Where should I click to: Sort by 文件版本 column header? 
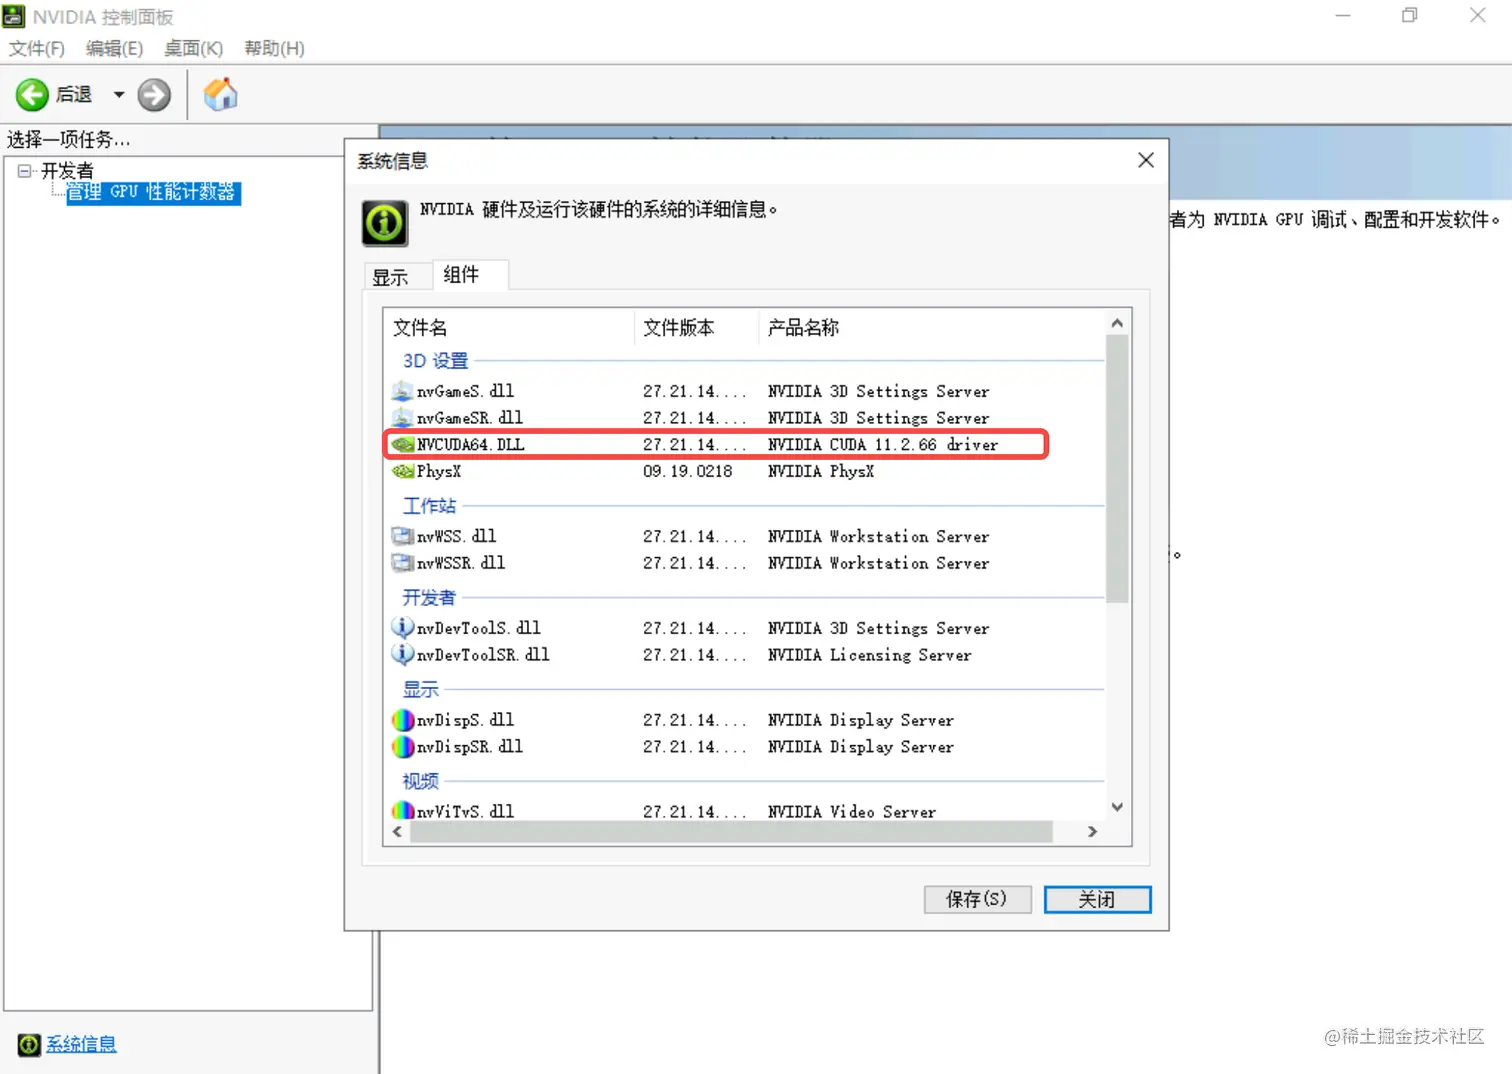pyautogui.click(x=697, y=327)
